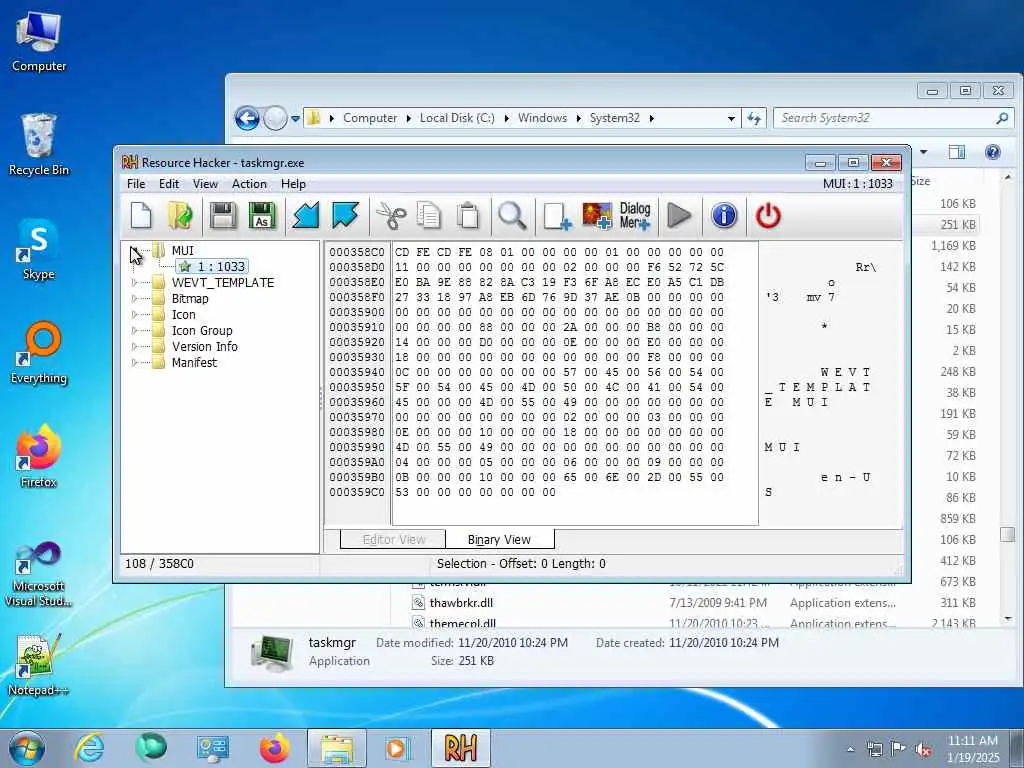Image resolution: width=1024 pixels, height=768 pixels.
Task: Open the File menu
Action: point(136,184)
